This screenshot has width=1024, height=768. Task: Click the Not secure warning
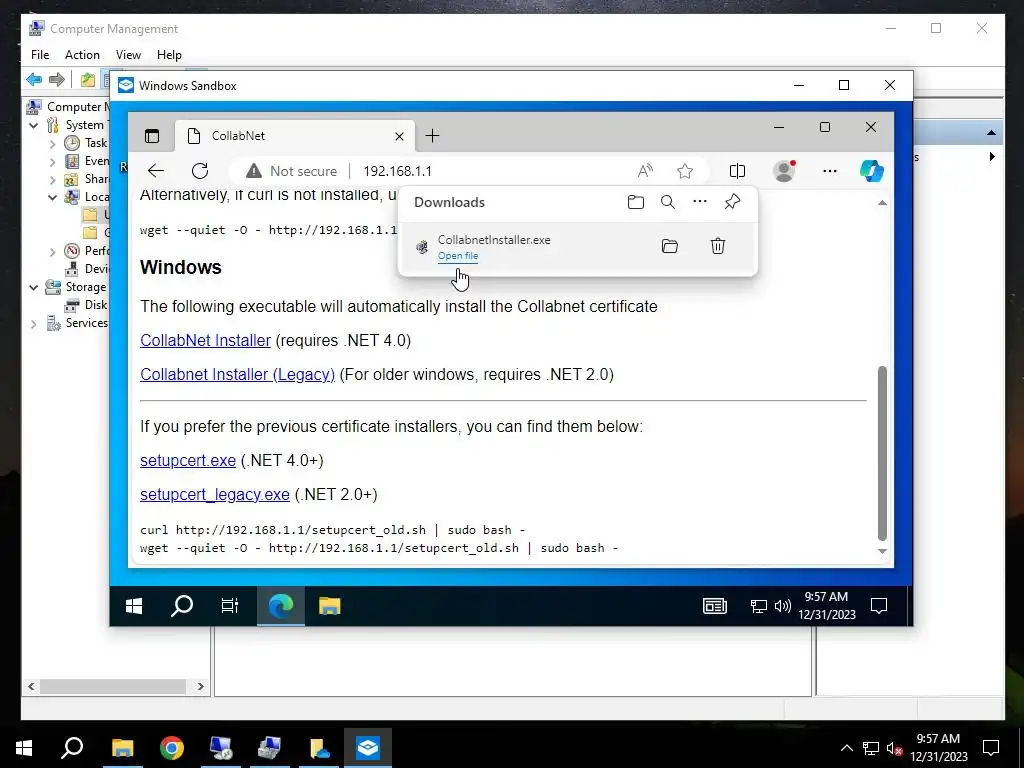coord(291,171)
